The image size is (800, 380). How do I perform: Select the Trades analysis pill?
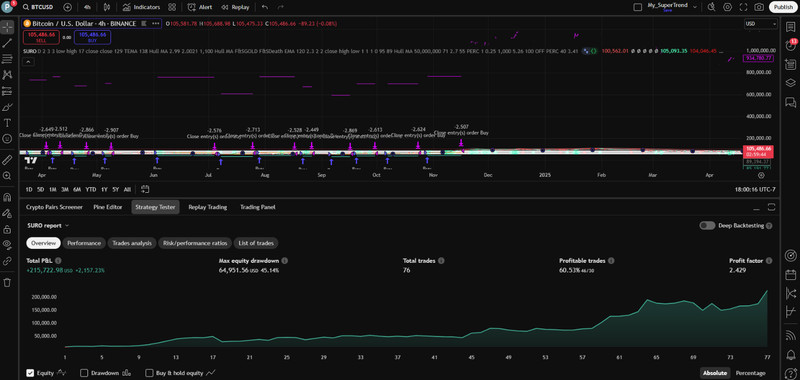coord(132,243)
